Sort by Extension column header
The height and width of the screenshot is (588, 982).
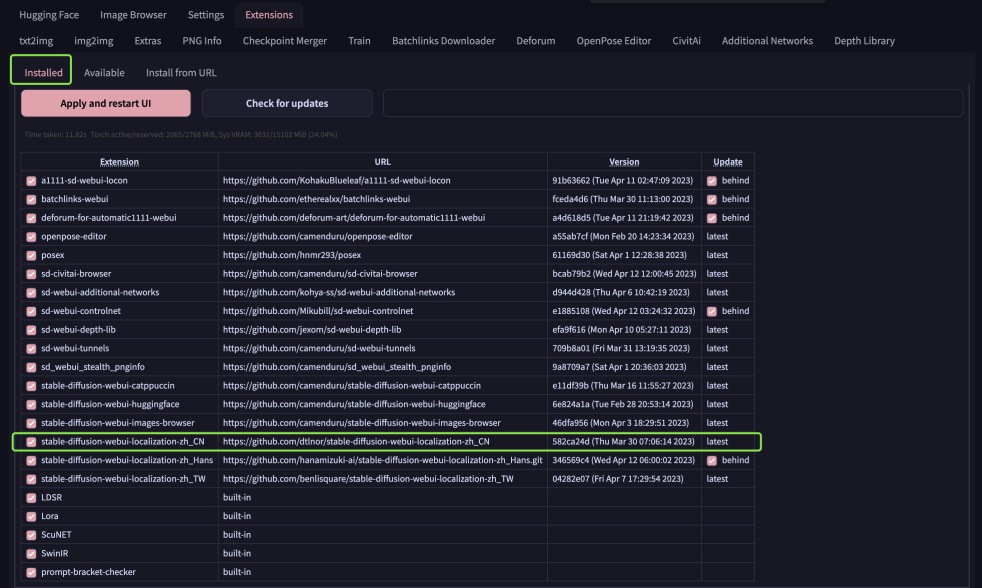tap(119, 162)
